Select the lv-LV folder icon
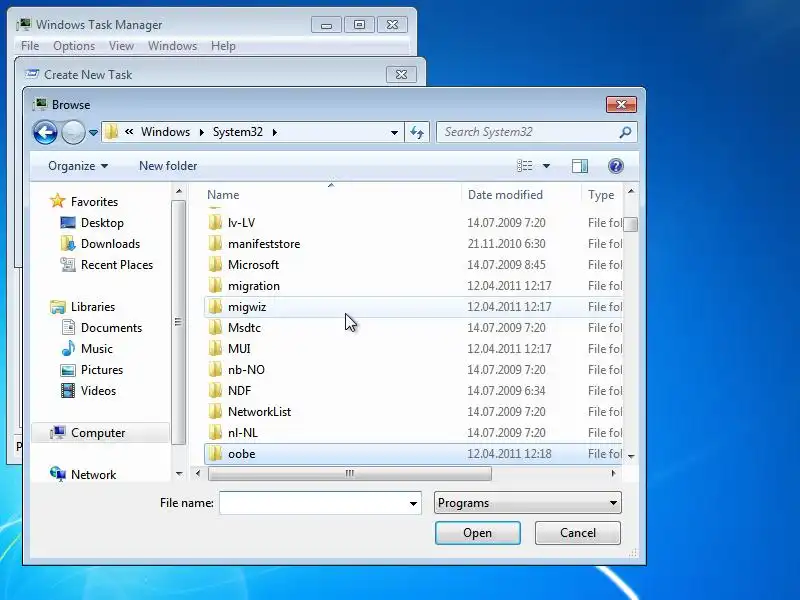The image size is (800, 600). [215, 222]
